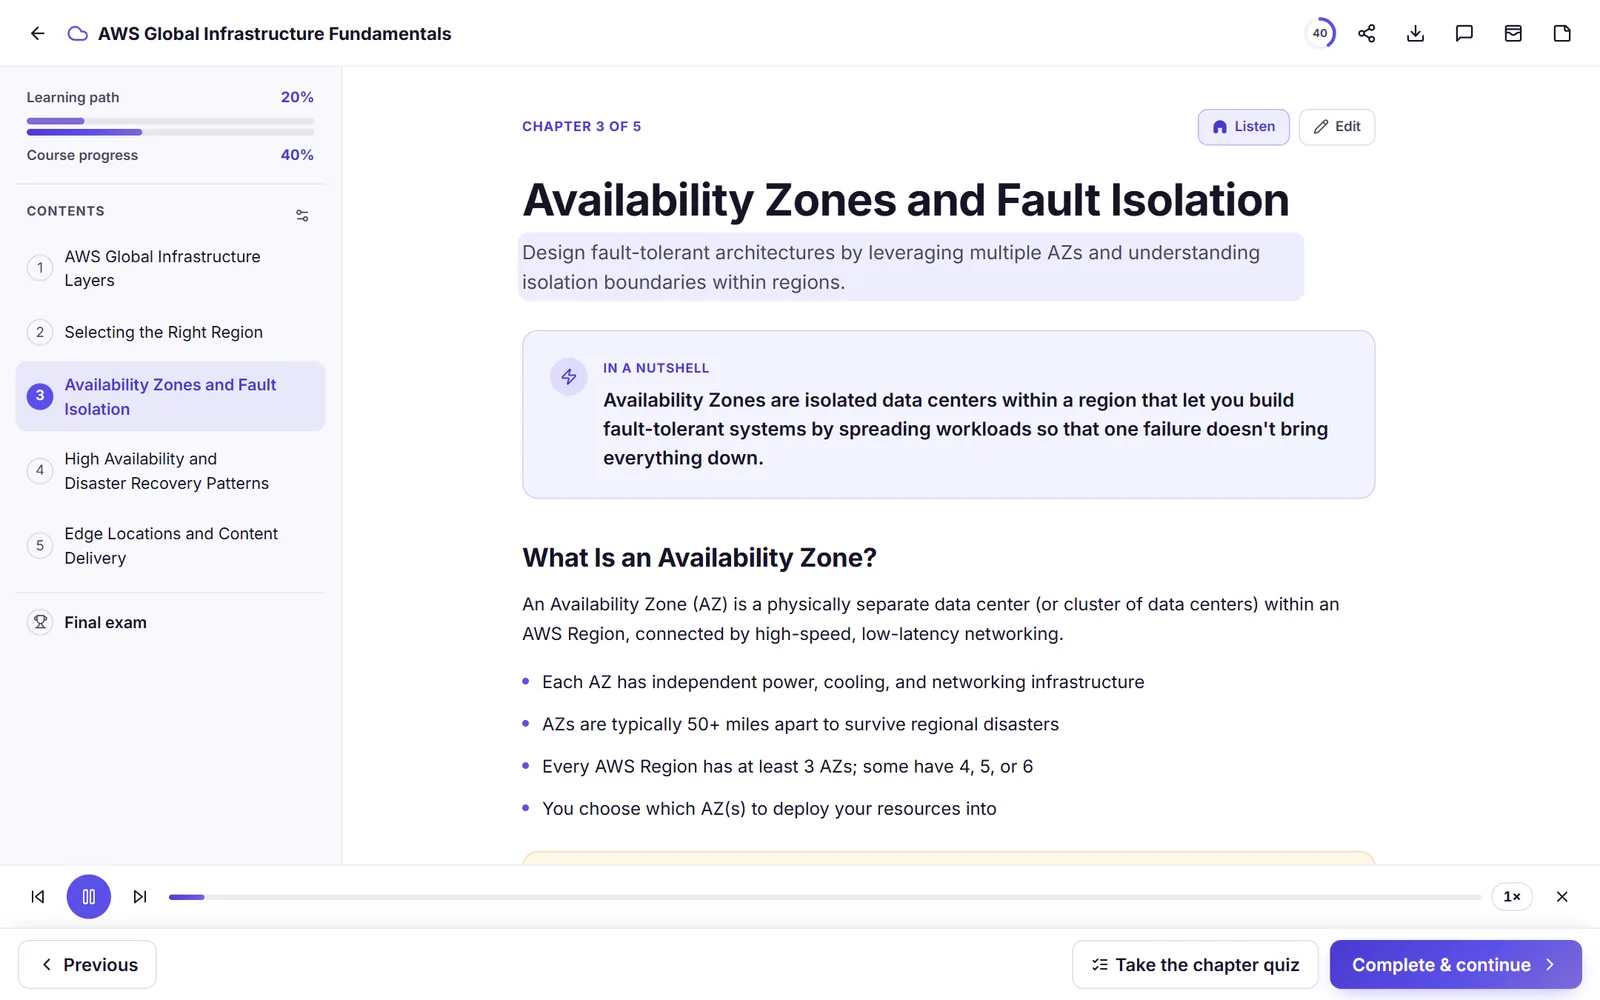1600x1000 pixels.
Task: Click the 40 points progress badge
Action: tap(1320, 33)
